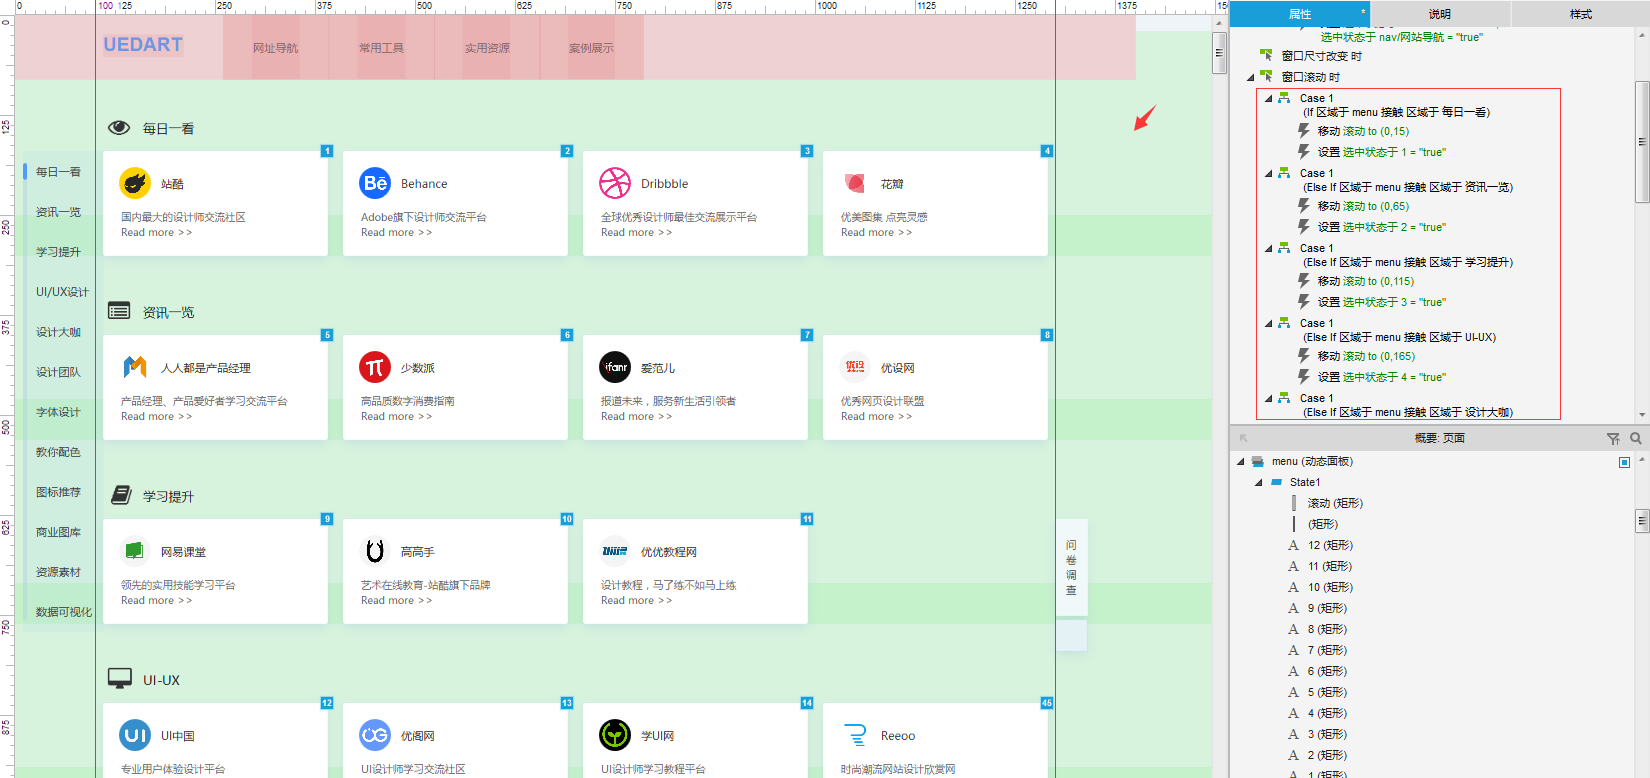Collapse the State1 node in outline
The height and width of the screenshot is (778, 1650).
[1259, 482]
